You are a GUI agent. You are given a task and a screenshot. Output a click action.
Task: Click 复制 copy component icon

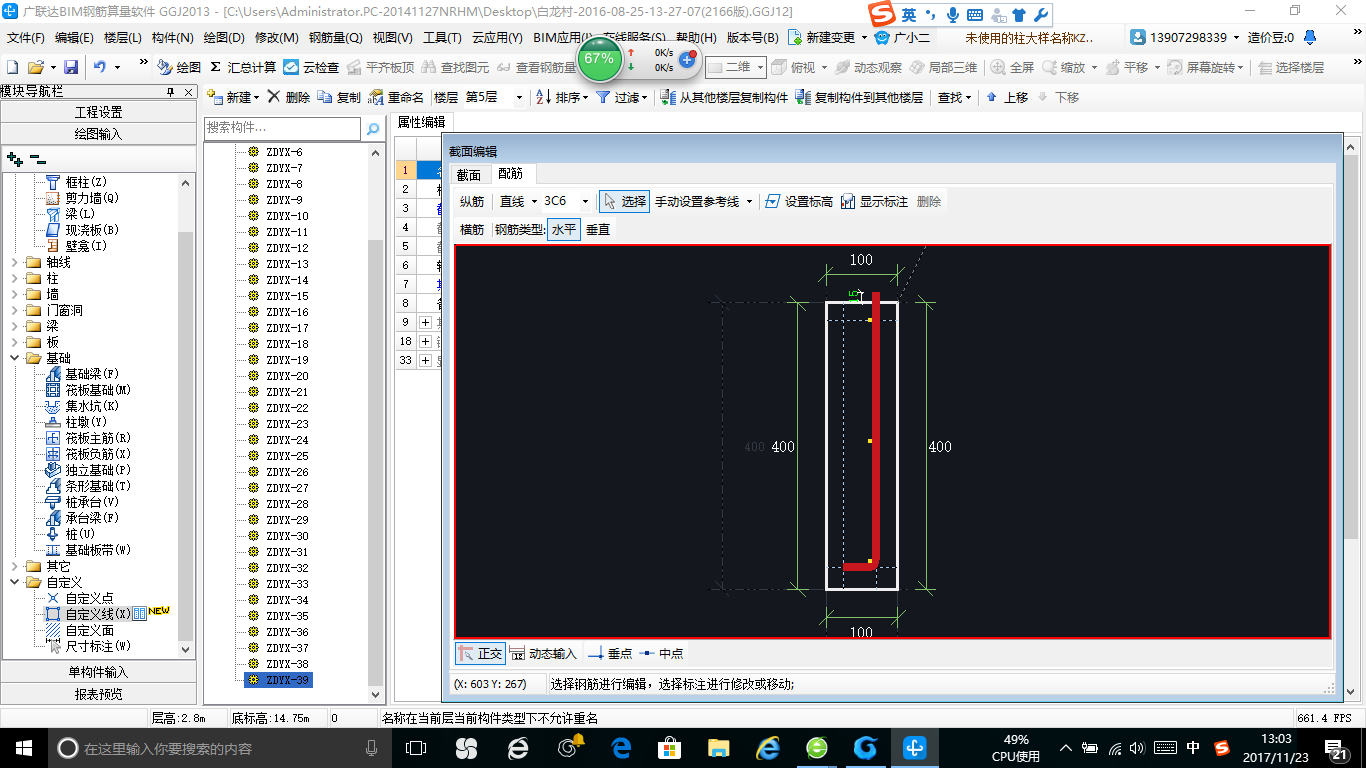340,97
